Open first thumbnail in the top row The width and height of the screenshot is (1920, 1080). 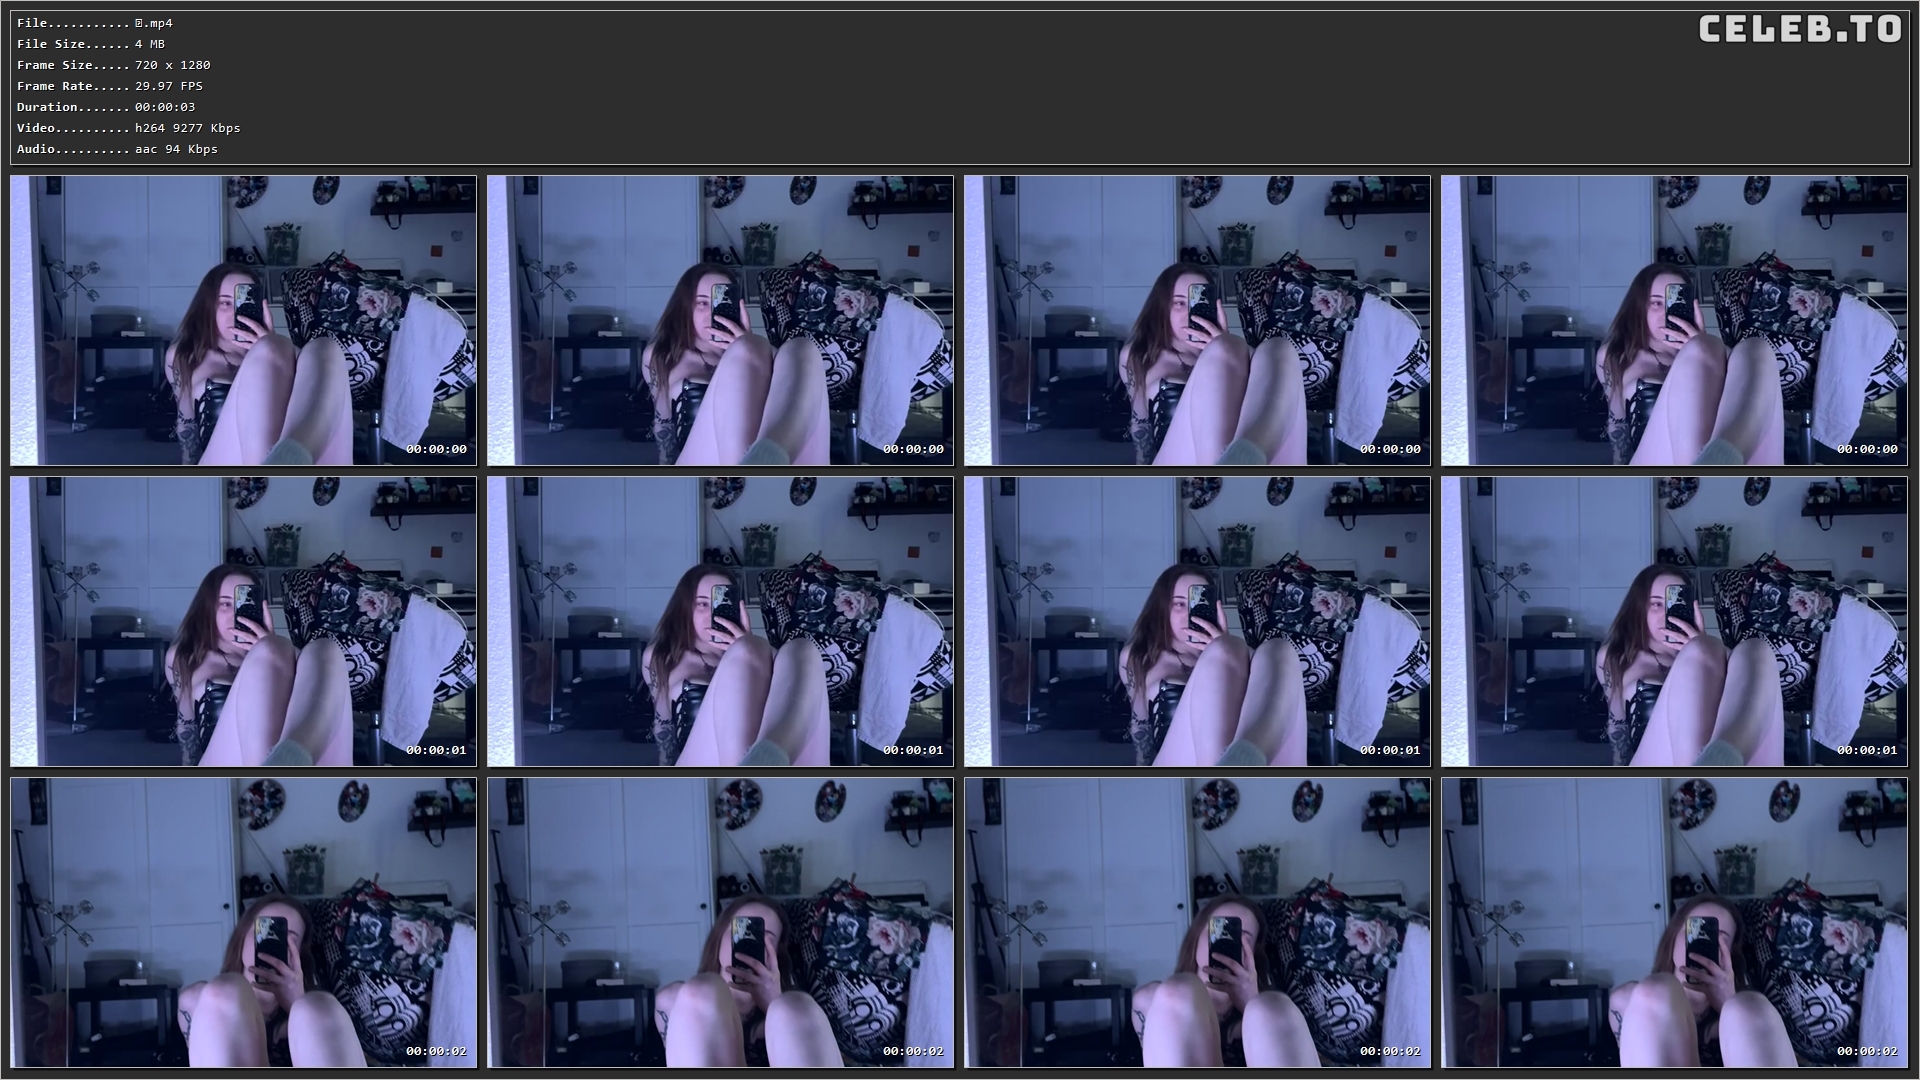(x=243, y=320)
